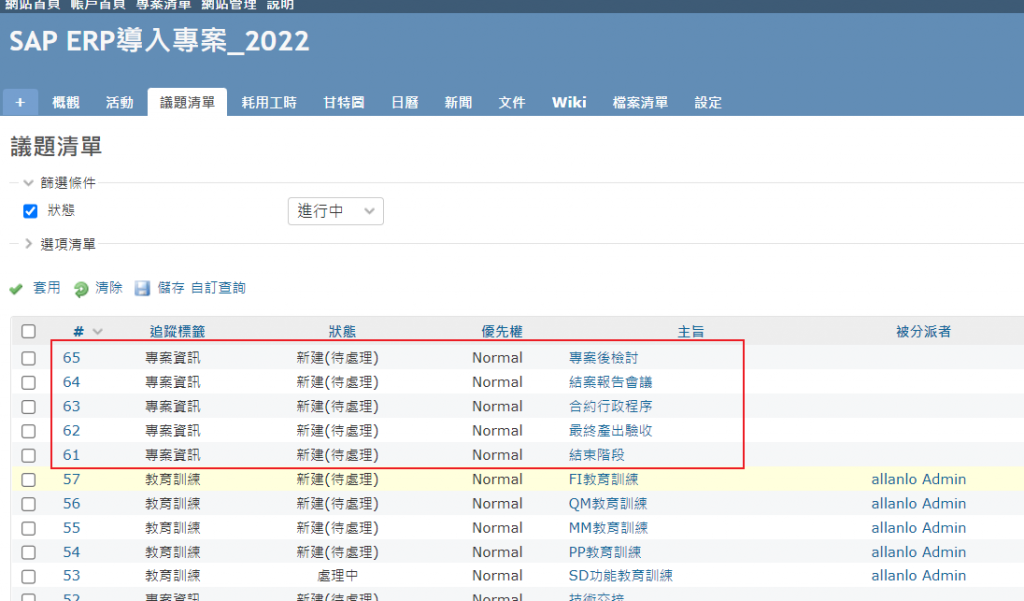
Task: Open issue number 61 link
Action: (71, 455)
